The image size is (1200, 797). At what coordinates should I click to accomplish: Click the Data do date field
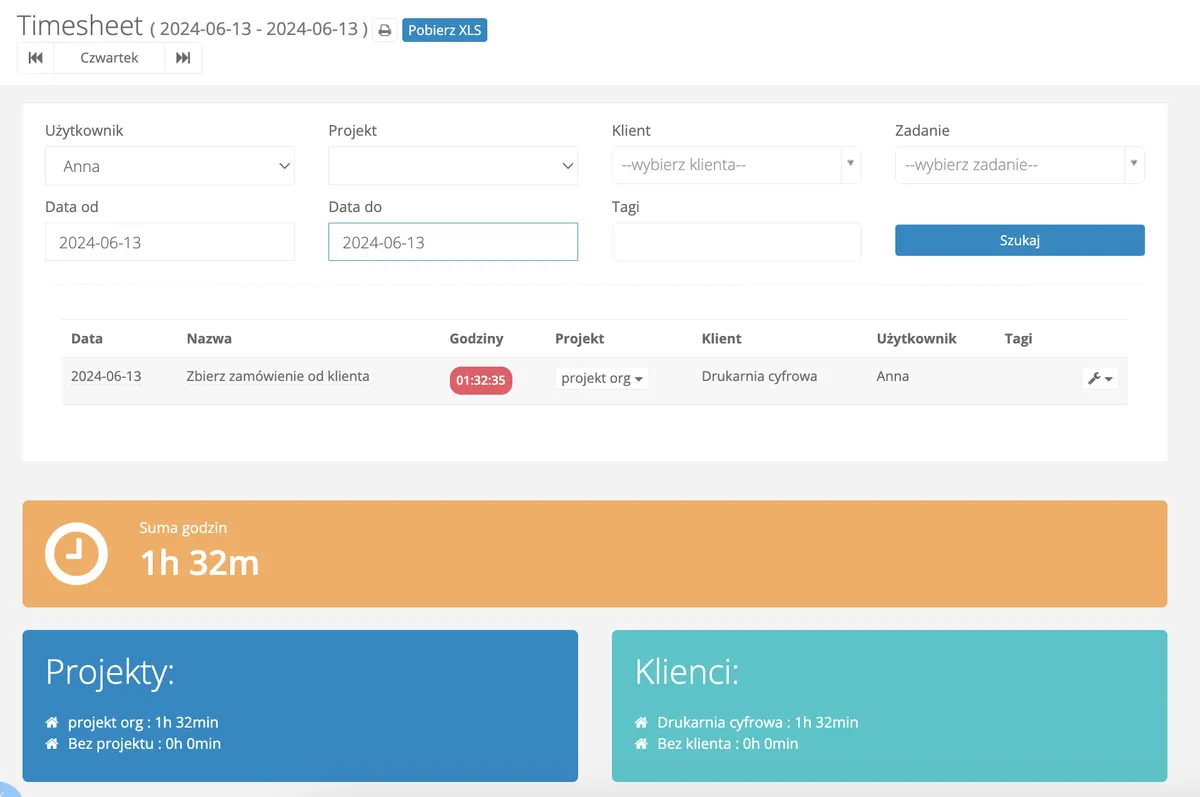tap(453, 242)
